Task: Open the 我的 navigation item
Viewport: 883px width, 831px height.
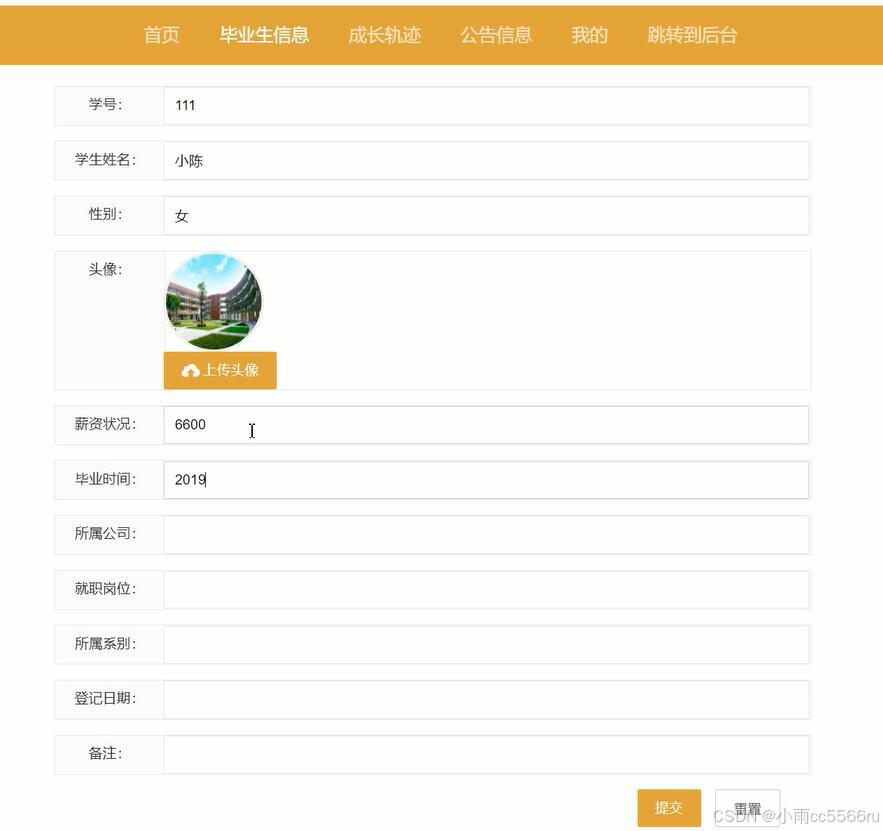Action: 589,35
